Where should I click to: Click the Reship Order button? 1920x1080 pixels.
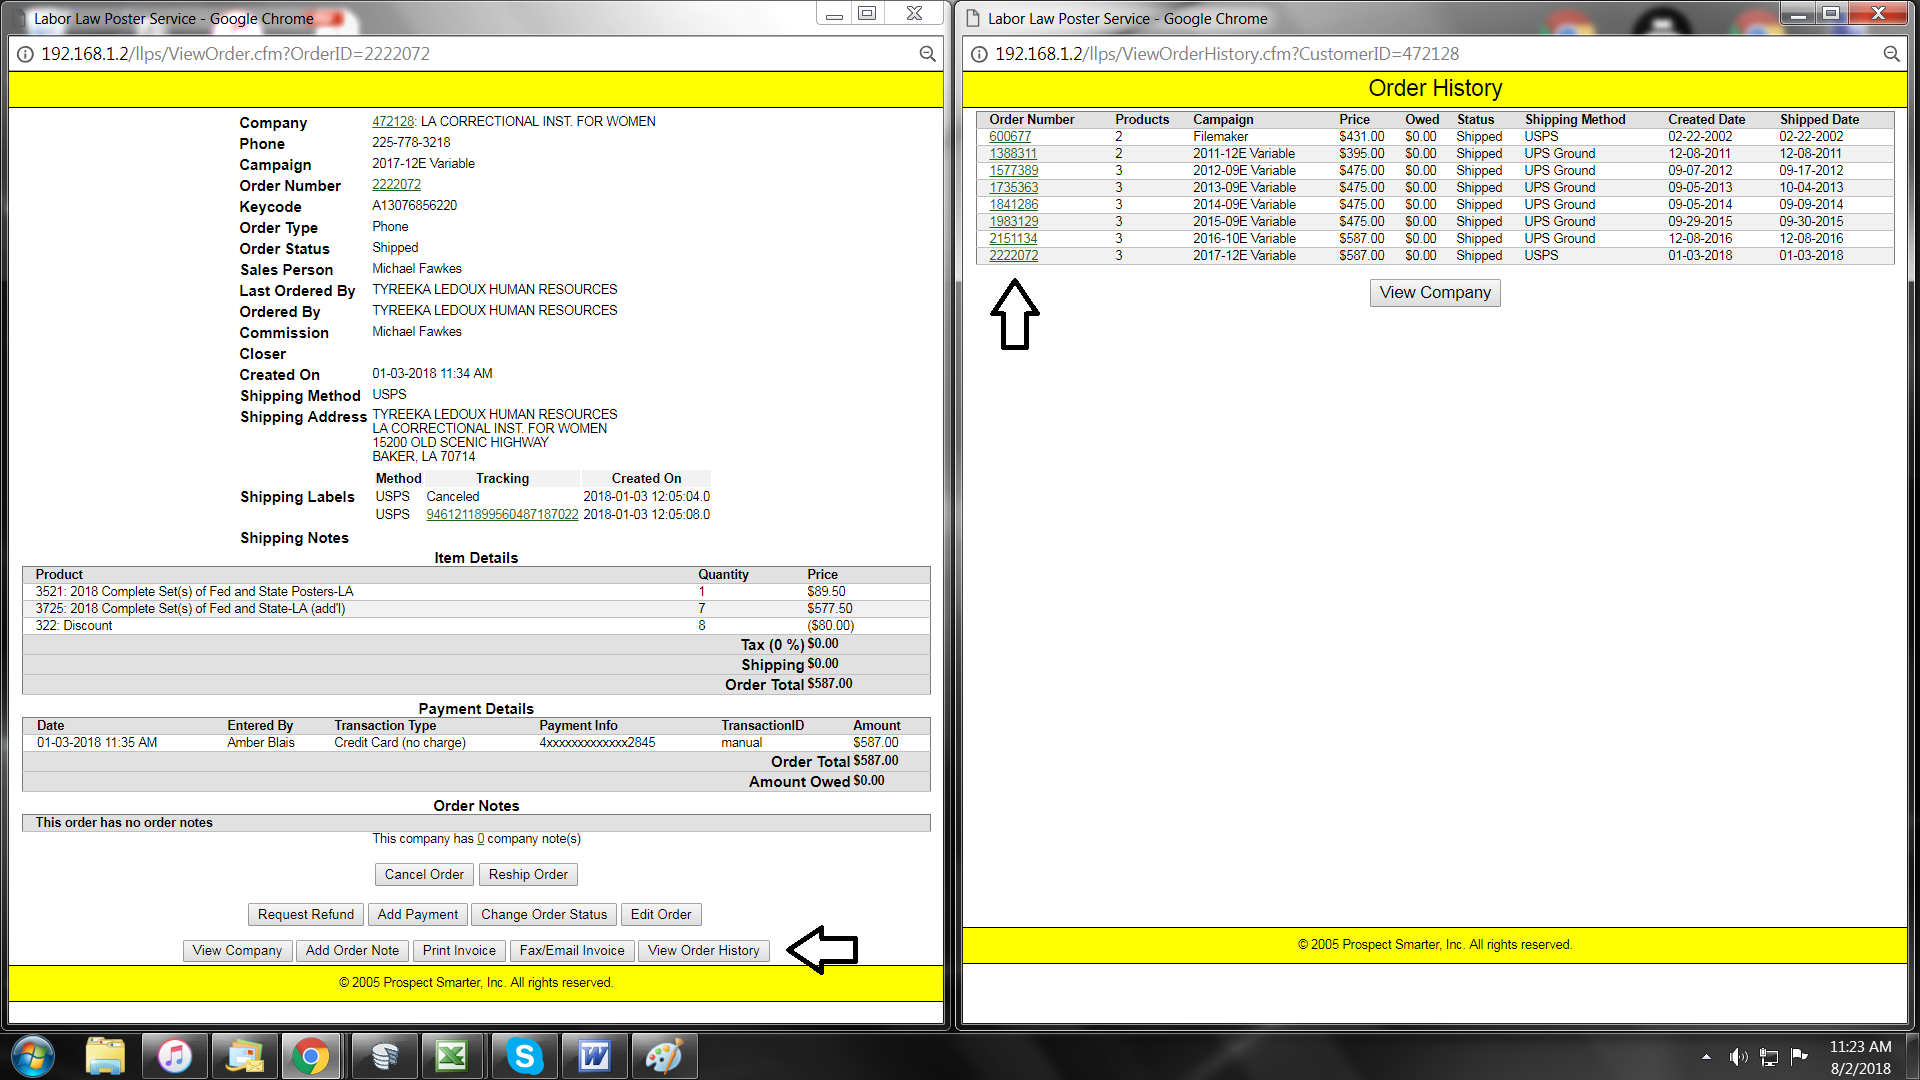(x=528, y=875)
